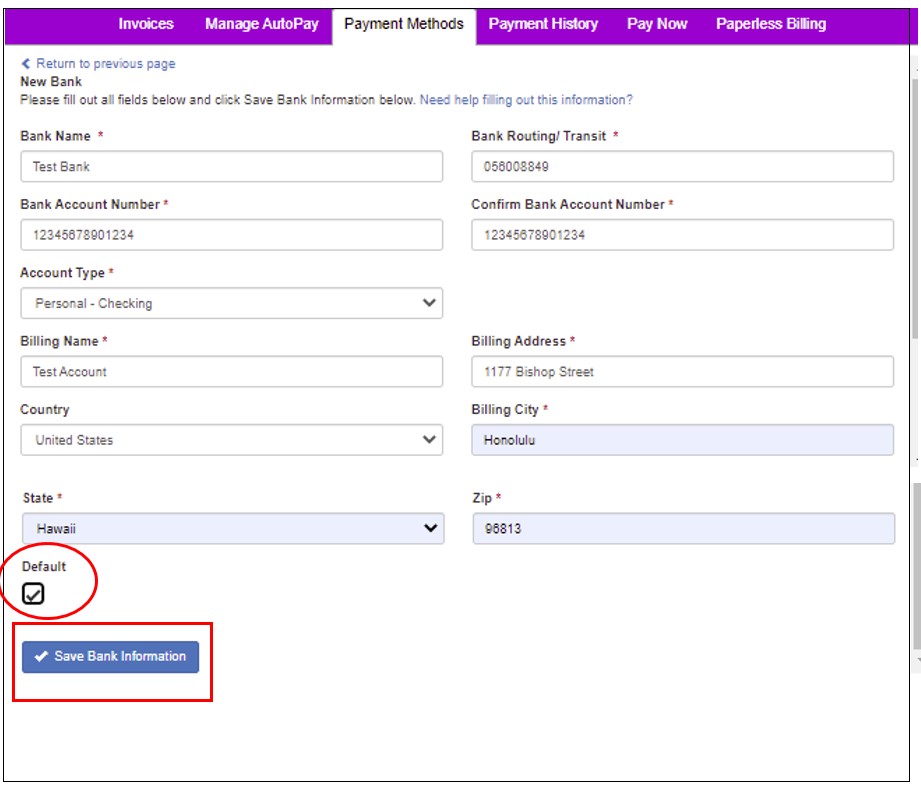
Task: Select the Billing City field containing Honolulu
Action: [x=683, y=440]
